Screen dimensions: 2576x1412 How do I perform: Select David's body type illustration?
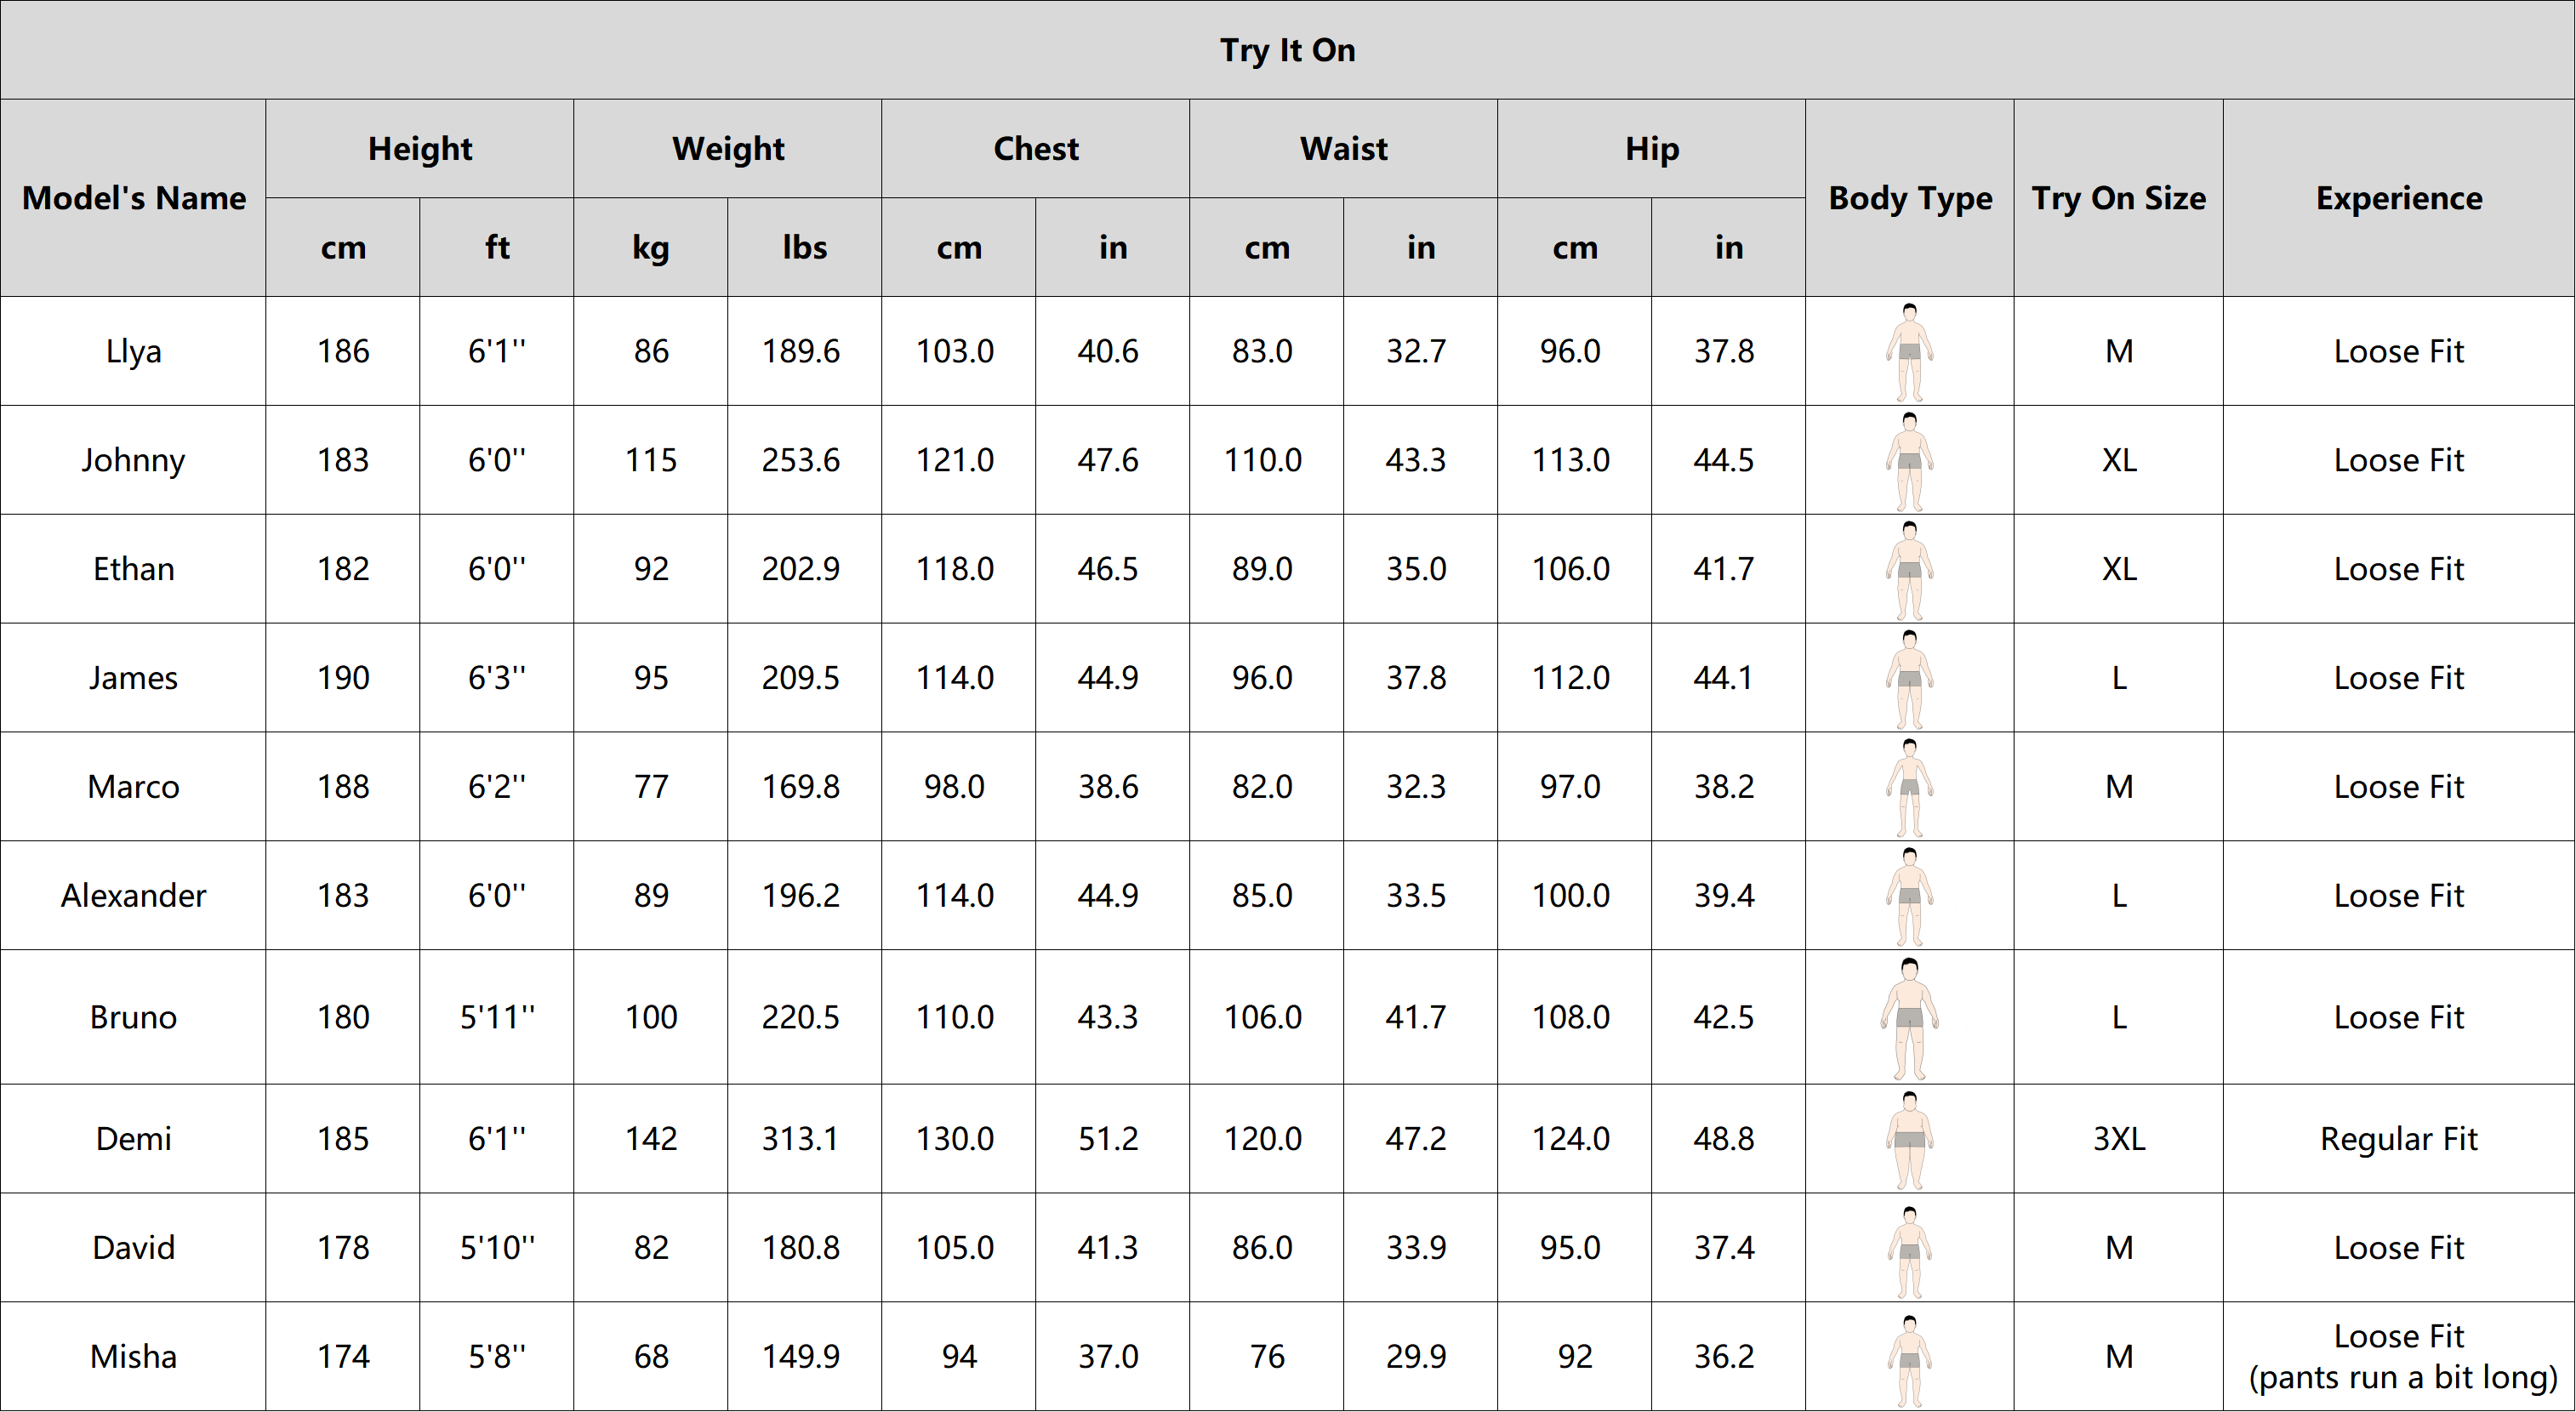pos(1909,1251)
